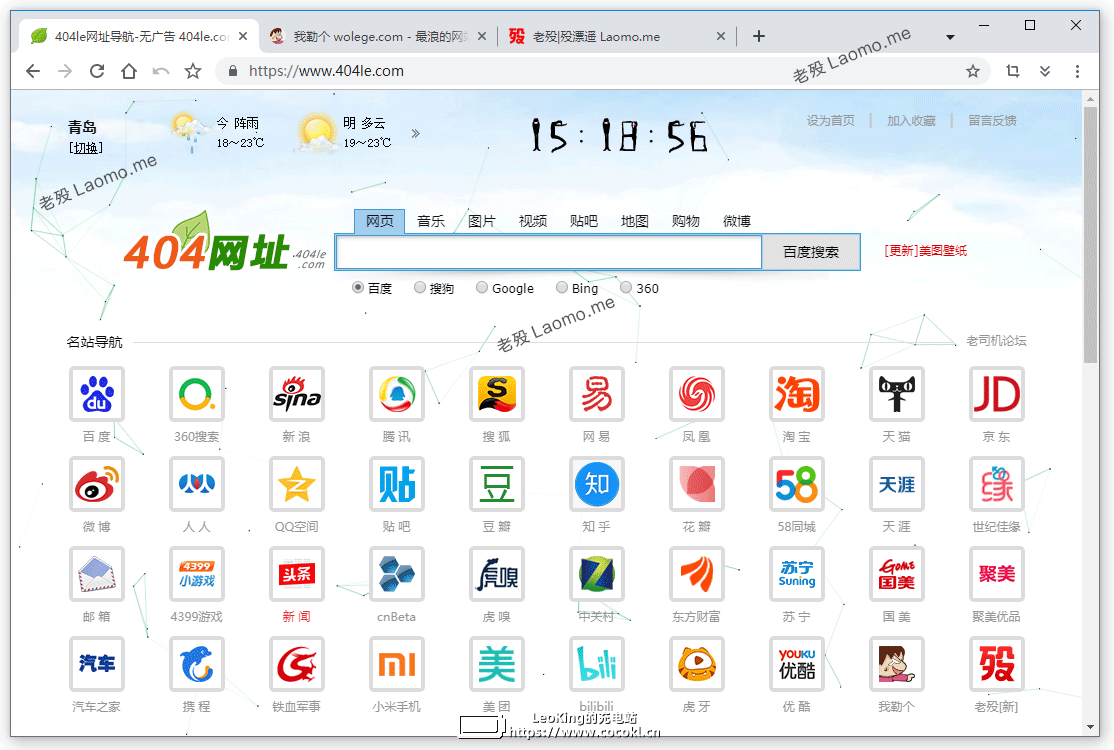
Task: Open the Sohu (搜狐) site icon
Action: coord(497,394)
